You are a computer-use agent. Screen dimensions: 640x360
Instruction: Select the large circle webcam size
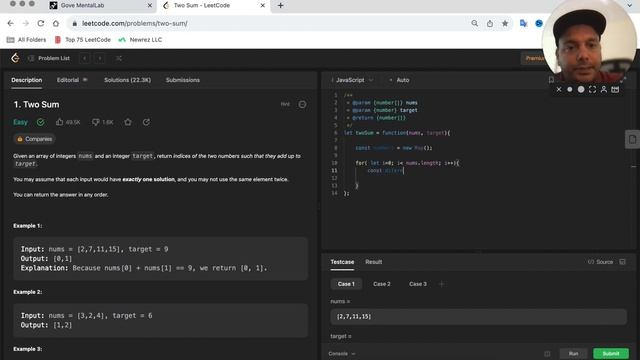581,89
